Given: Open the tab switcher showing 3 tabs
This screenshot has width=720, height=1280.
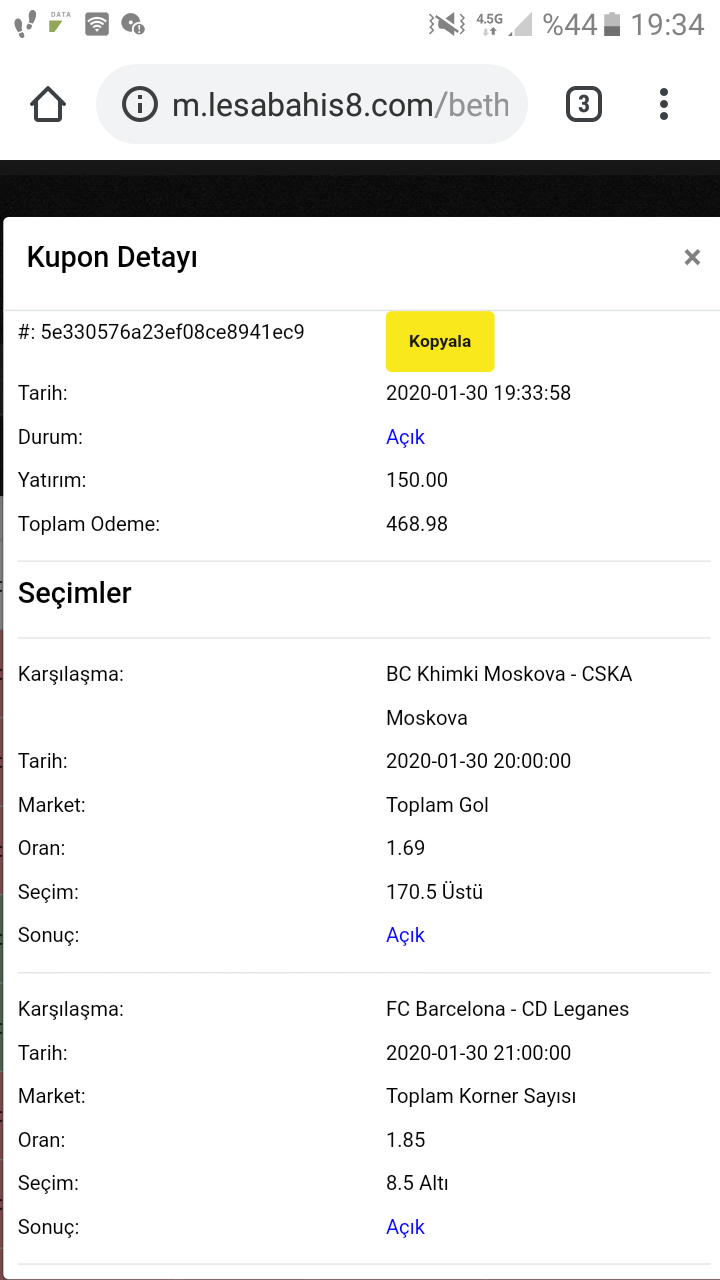Looking at the screenshot, I should click(x=584, y=104).
